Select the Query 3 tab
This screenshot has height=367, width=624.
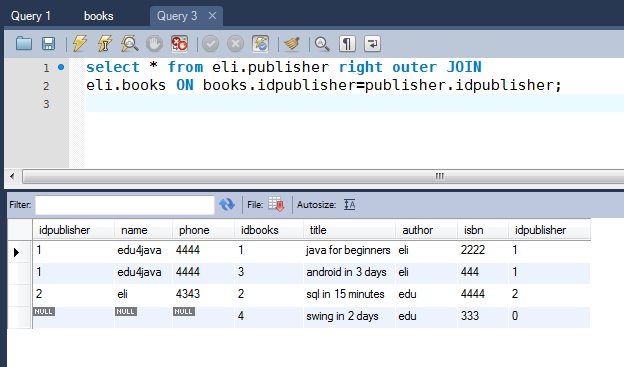point(177,16)
